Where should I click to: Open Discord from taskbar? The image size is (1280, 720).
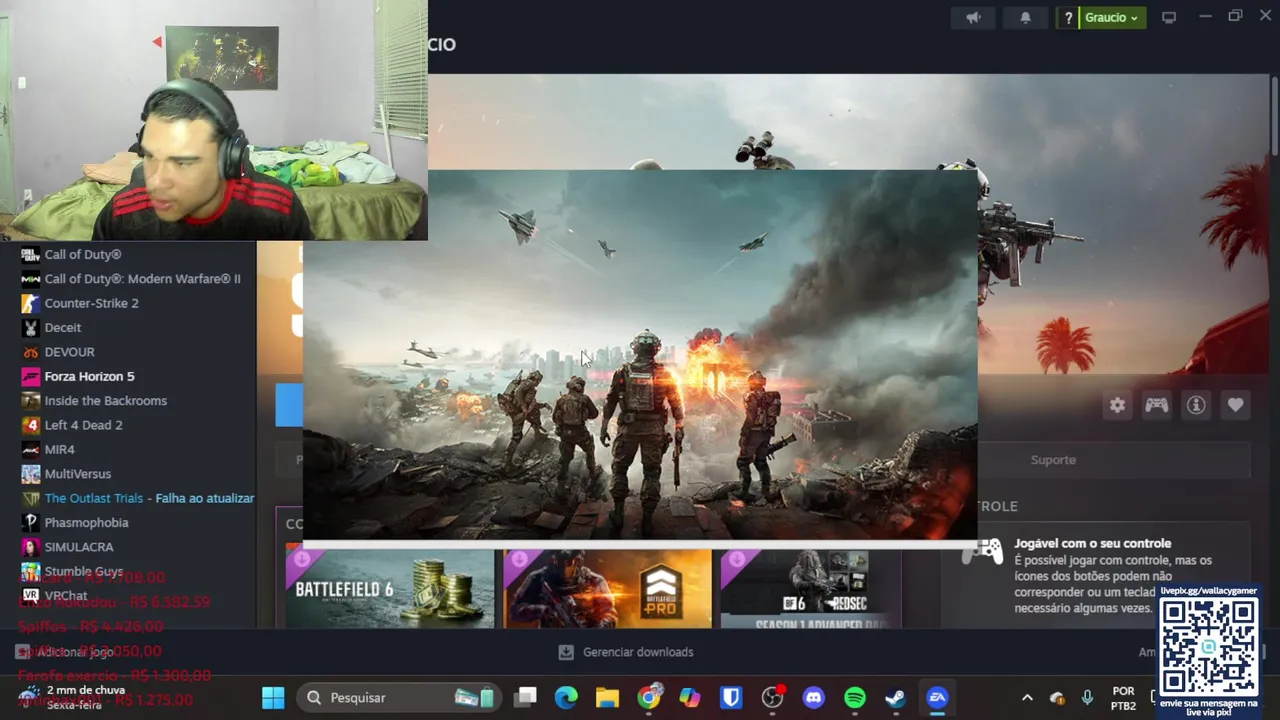point(814,698)
